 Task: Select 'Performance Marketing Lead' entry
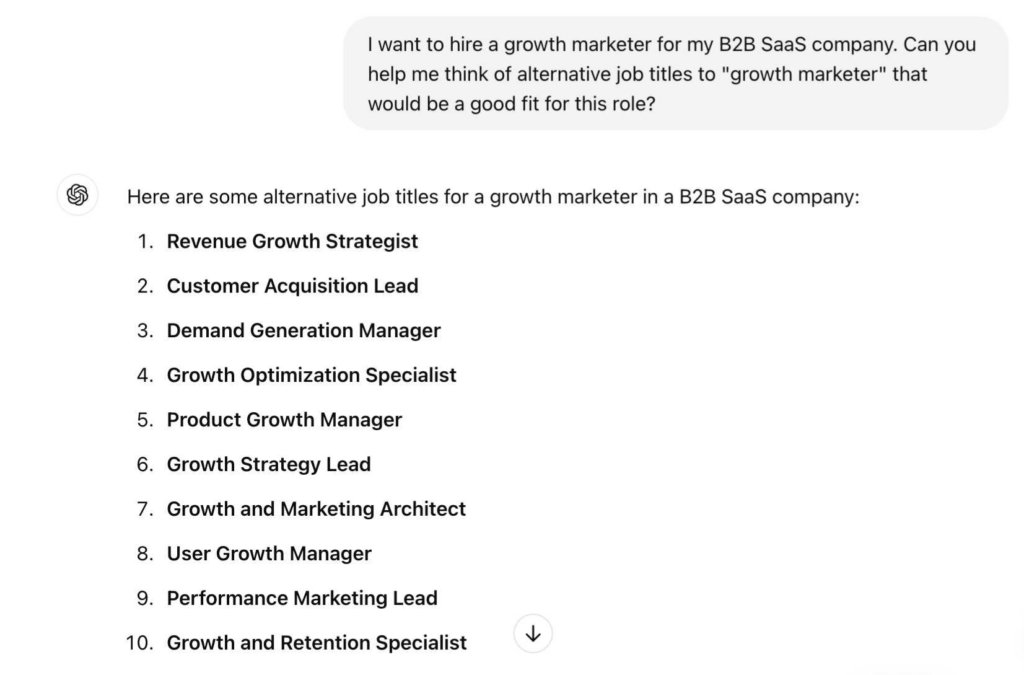pos(302,598)
